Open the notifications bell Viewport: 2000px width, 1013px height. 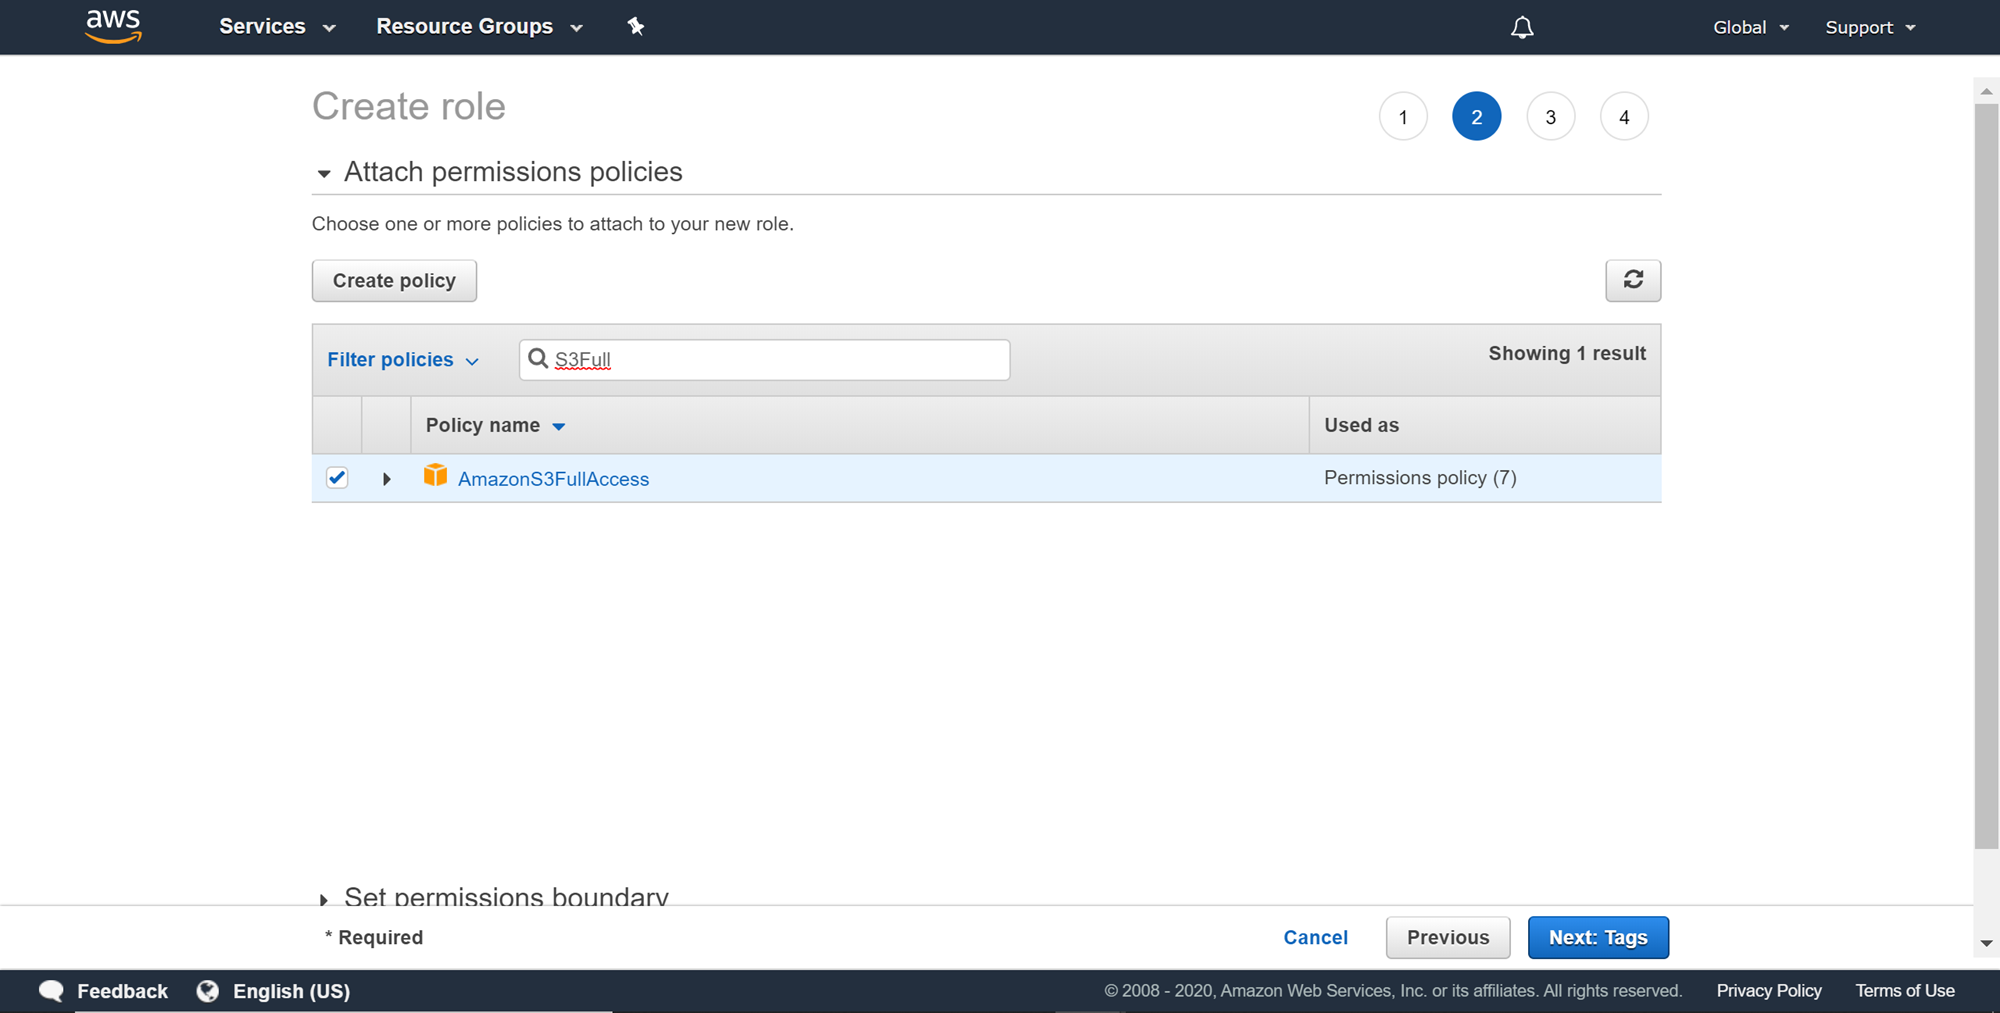pos(1521,28)
